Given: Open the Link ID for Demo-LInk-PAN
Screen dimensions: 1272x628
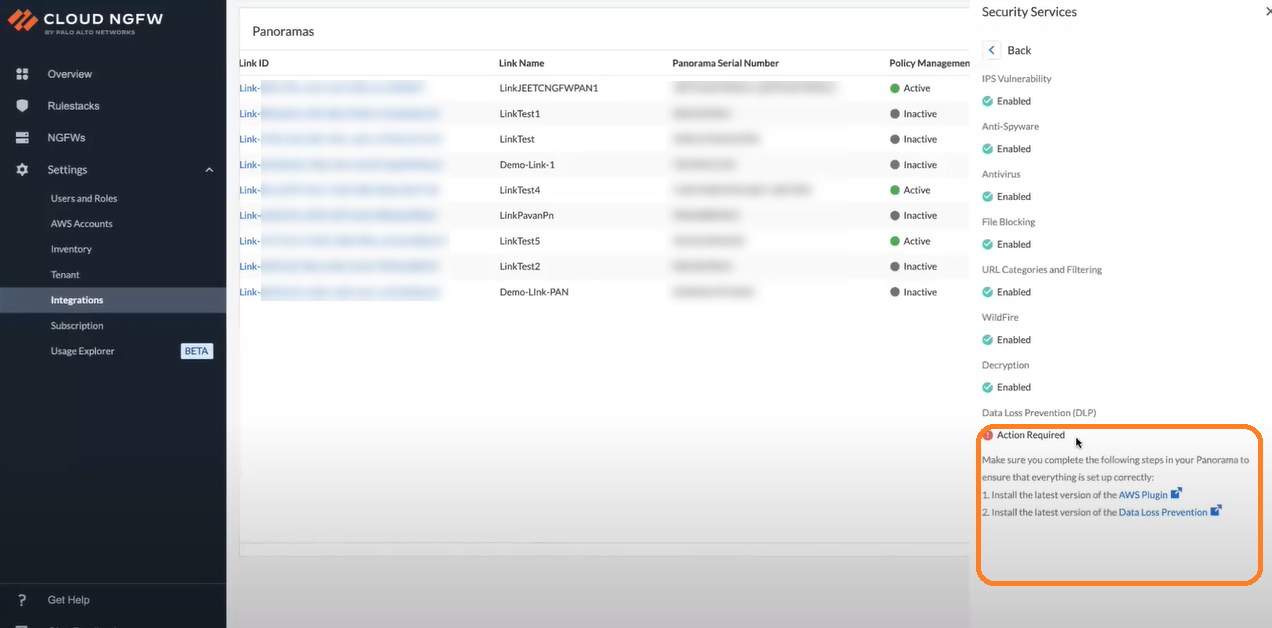Looking at the screenshot, I should (x=340, y=292).
